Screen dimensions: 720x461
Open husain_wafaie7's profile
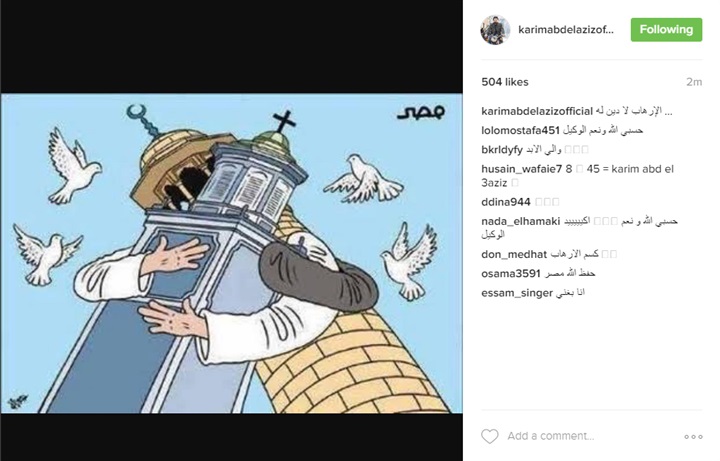522,169
